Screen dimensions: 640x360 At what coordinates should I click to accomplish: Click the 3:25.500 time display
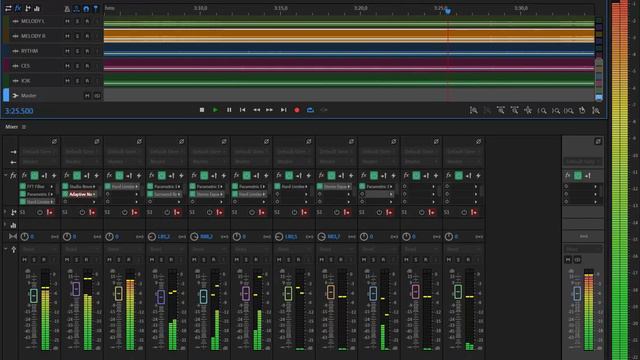click(19, 111)
